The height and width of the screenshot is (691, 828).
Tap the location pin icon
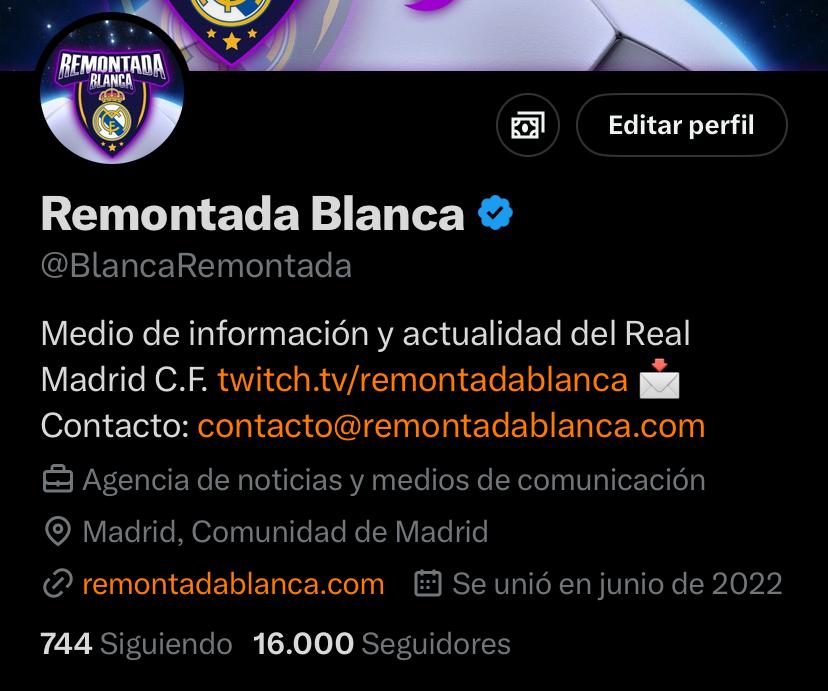(58, 531)
